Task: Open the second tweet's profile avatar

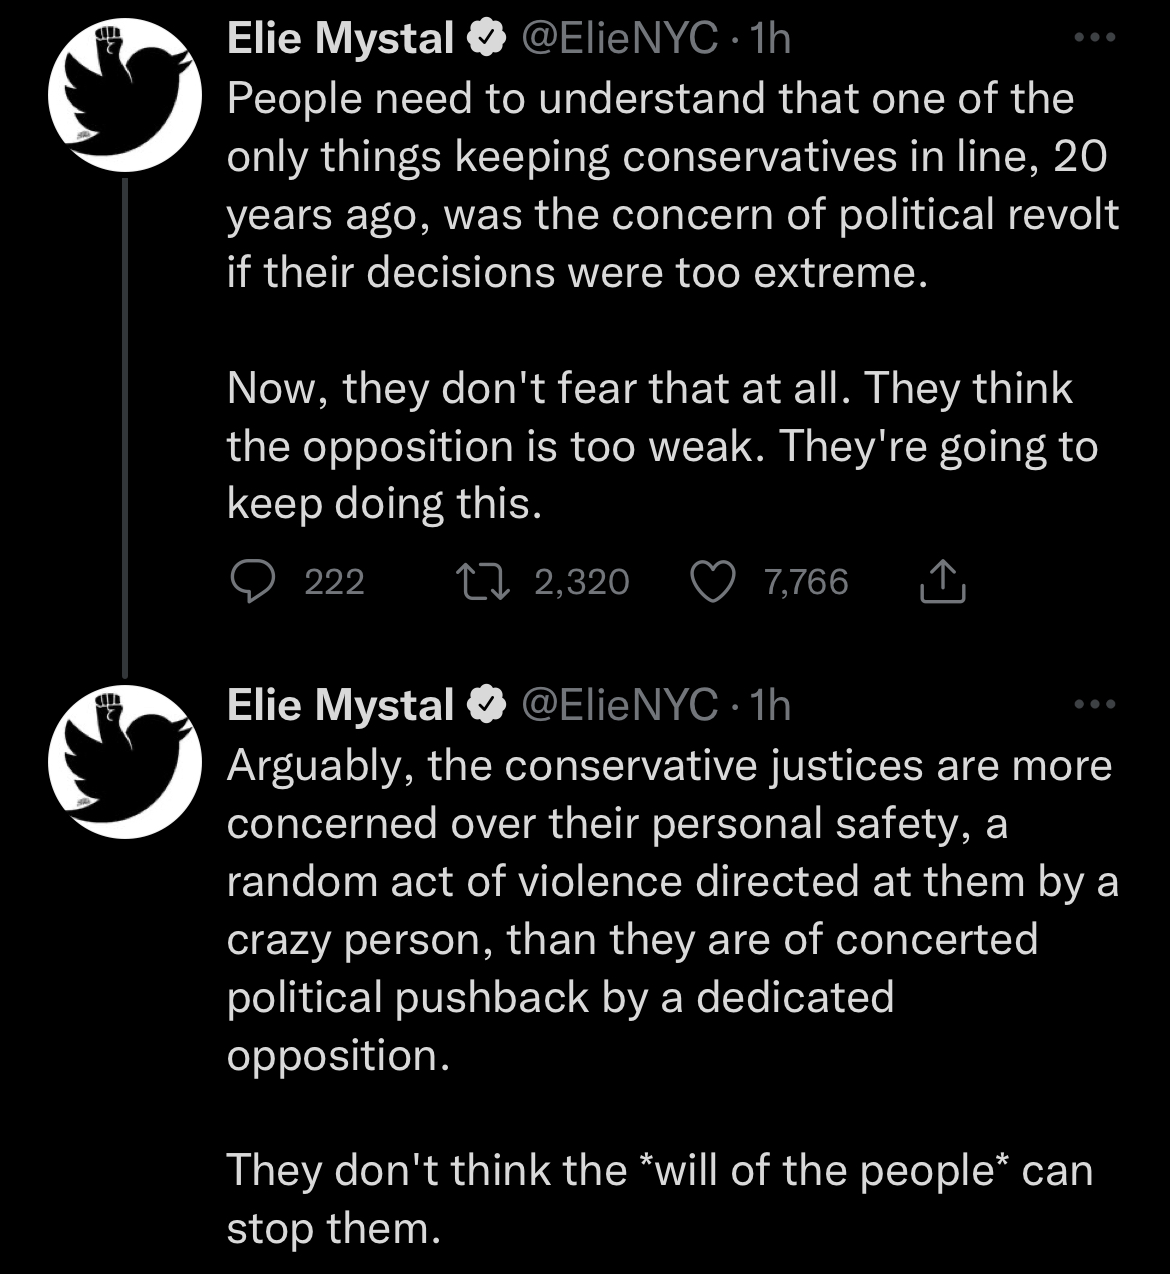Action: (x=125, y=762)
